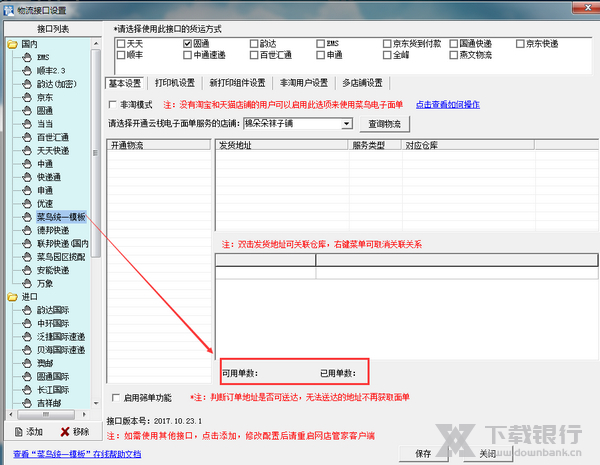
Task: Click the horizontal scrollbar thumb under the interface list
Action: [x=46, y=414]
